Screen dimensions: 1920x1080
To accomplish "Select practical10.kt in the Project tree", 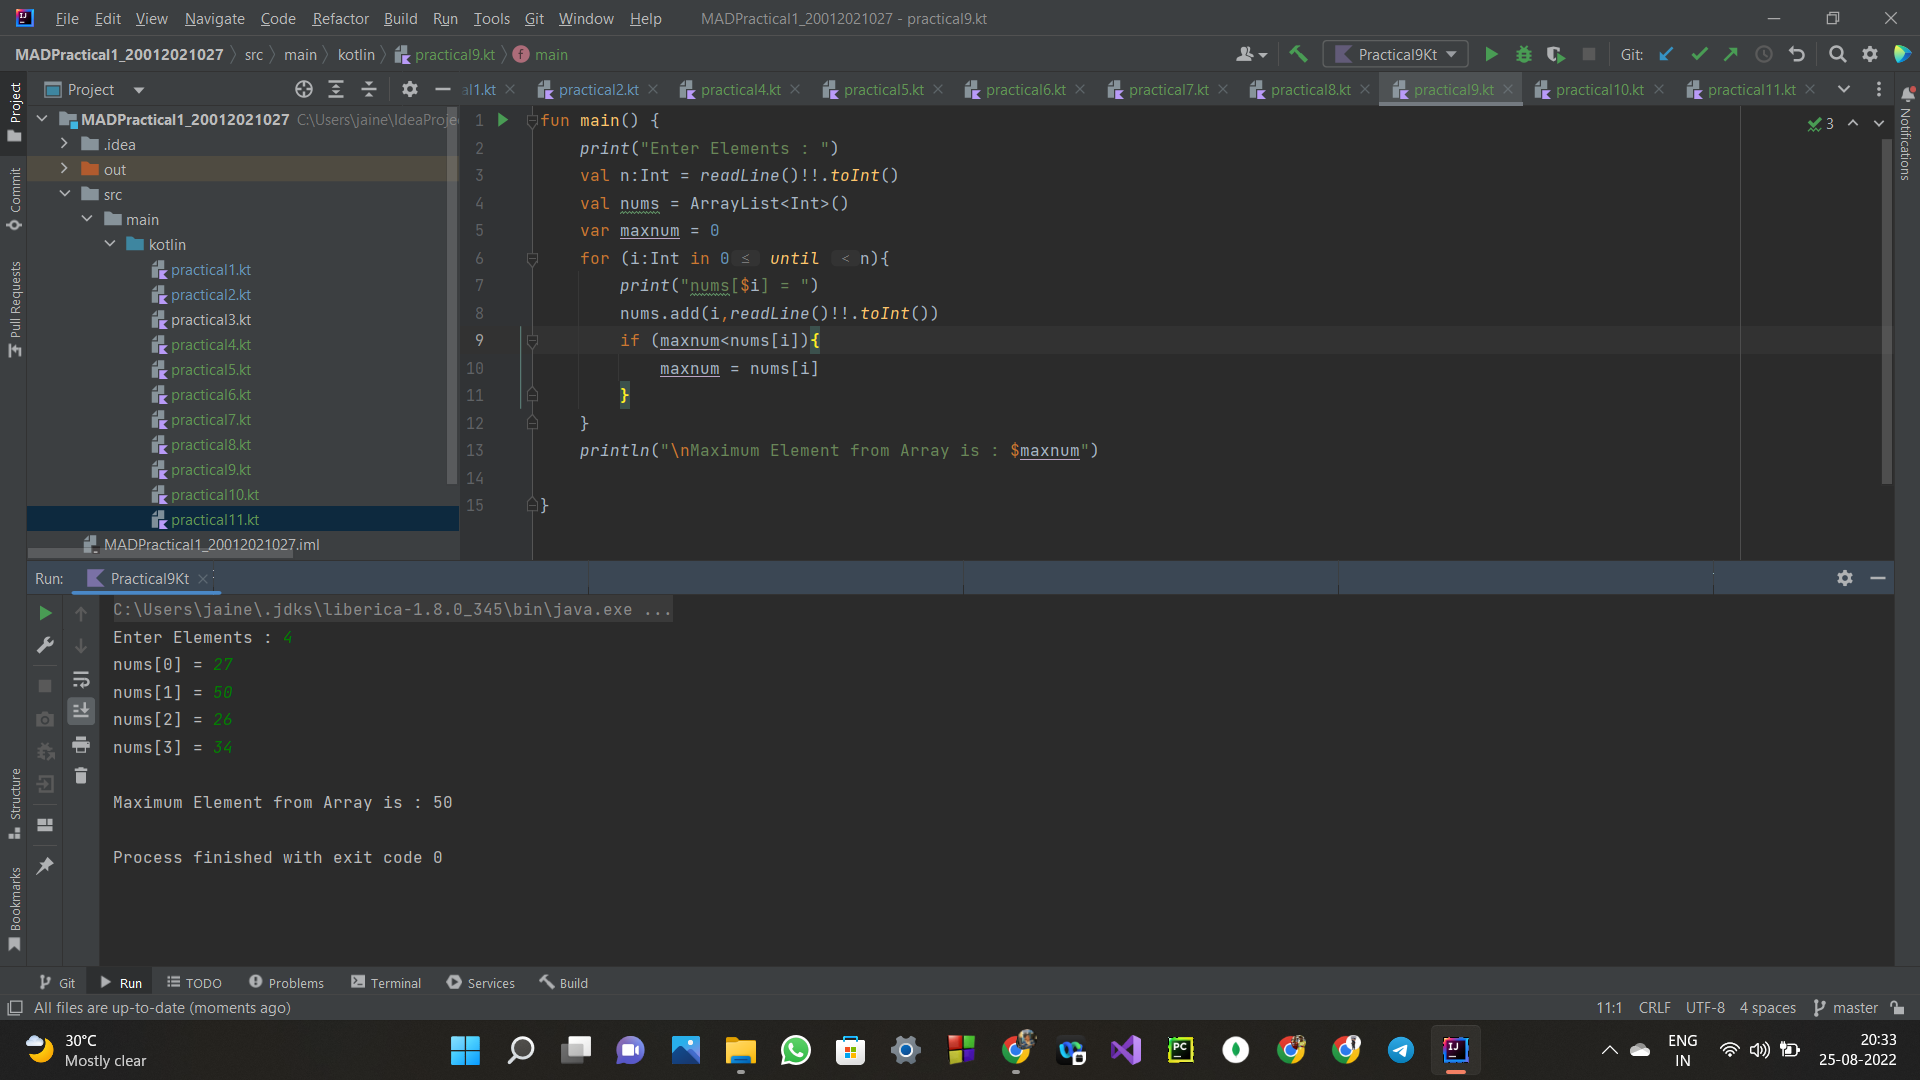I will point(214,494).
